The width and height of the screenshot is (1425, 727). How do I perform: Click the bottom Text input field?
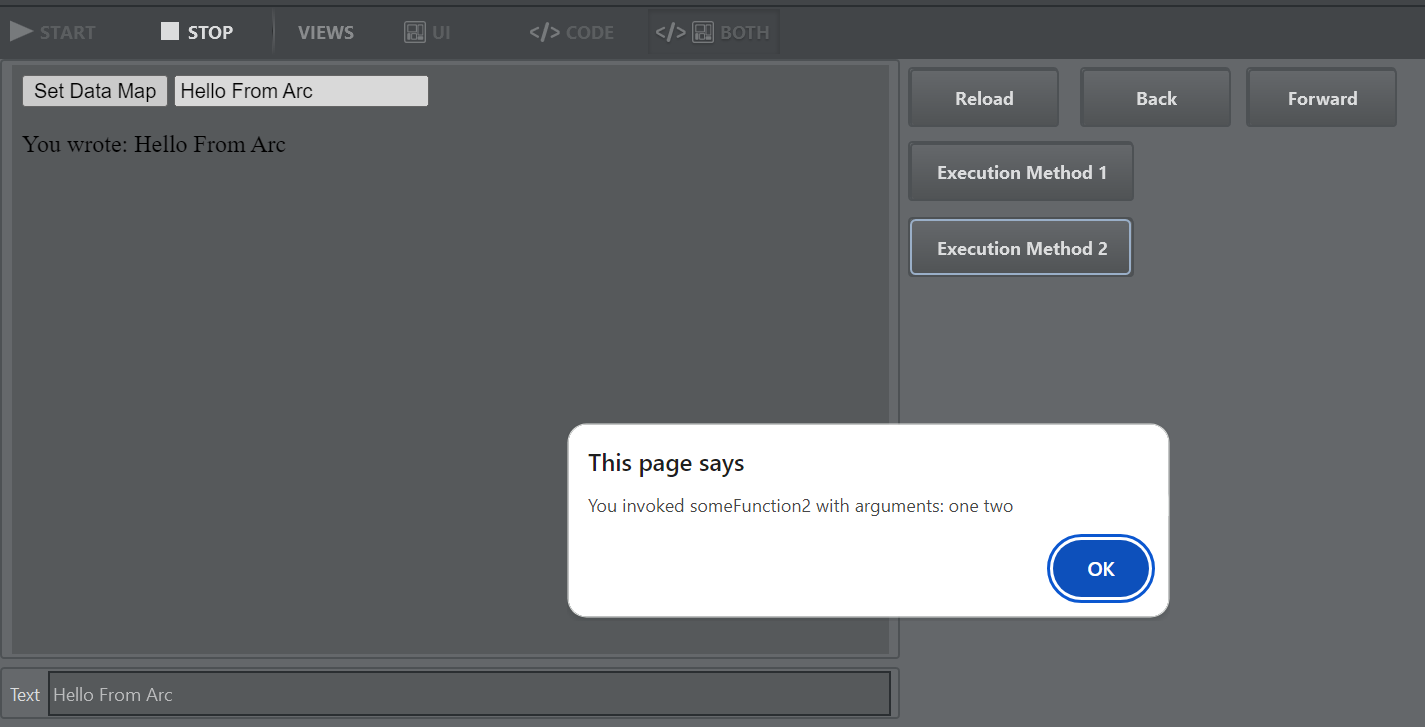[469, 694]
